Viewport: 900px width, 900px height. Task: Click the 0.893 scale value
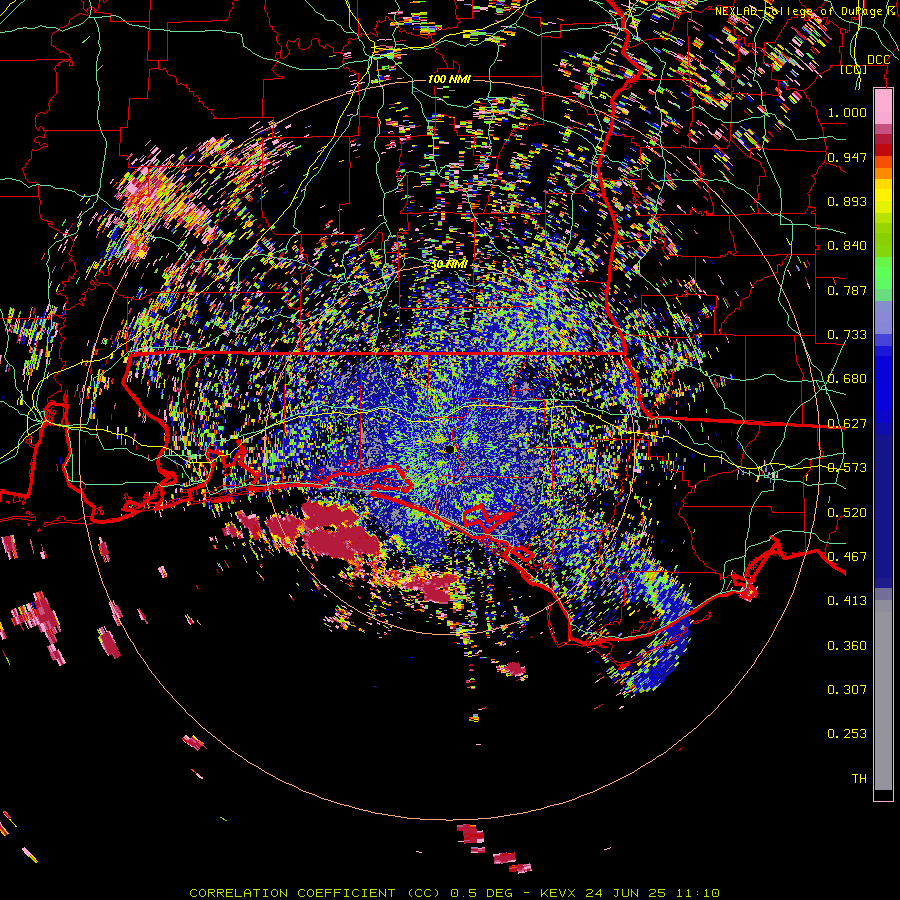pos(847,201)
